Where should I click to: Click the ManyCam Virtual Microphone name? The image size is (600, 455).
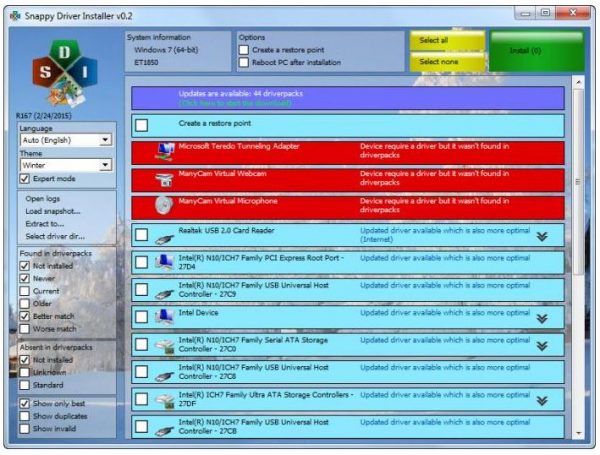228,201
